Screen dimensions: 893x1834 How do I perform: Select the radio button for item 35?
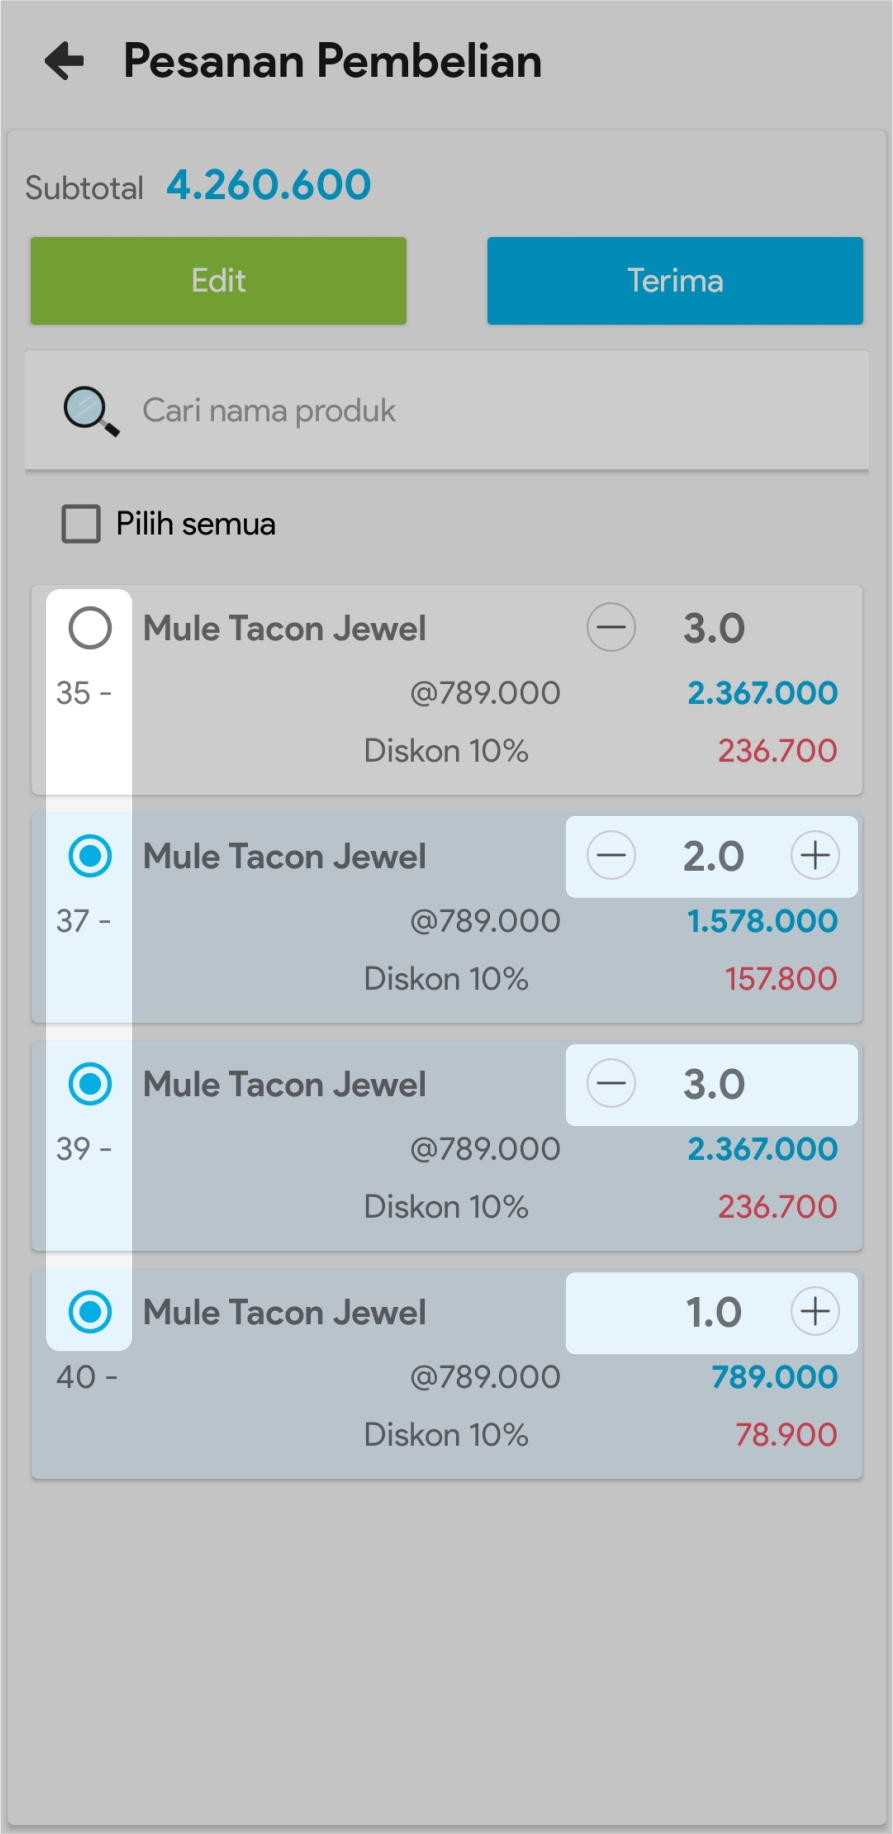tap(90, 629)
